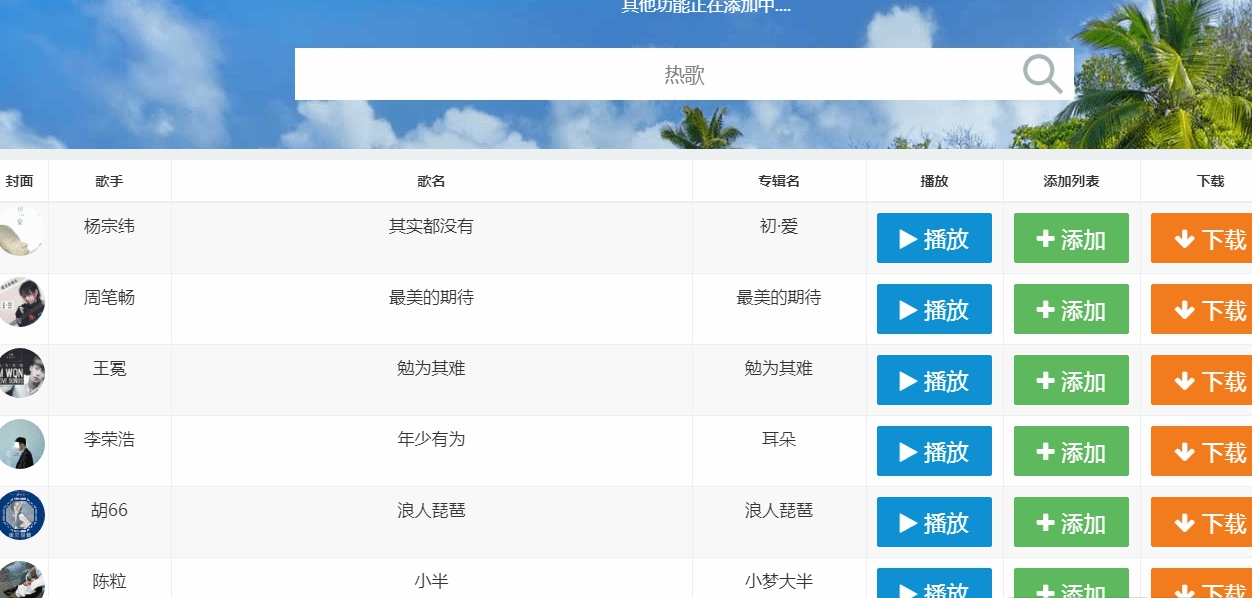The height and width of the screenshot is (598, 1252).
Task: Download 杨宗纬's 其实都没有
Action: click(1202, 238)
